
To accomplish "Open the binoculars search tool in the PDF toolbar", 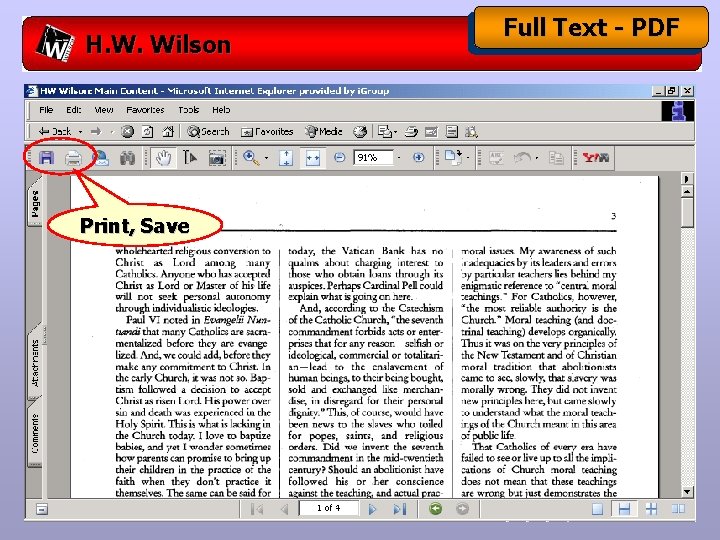I will 128,158.
